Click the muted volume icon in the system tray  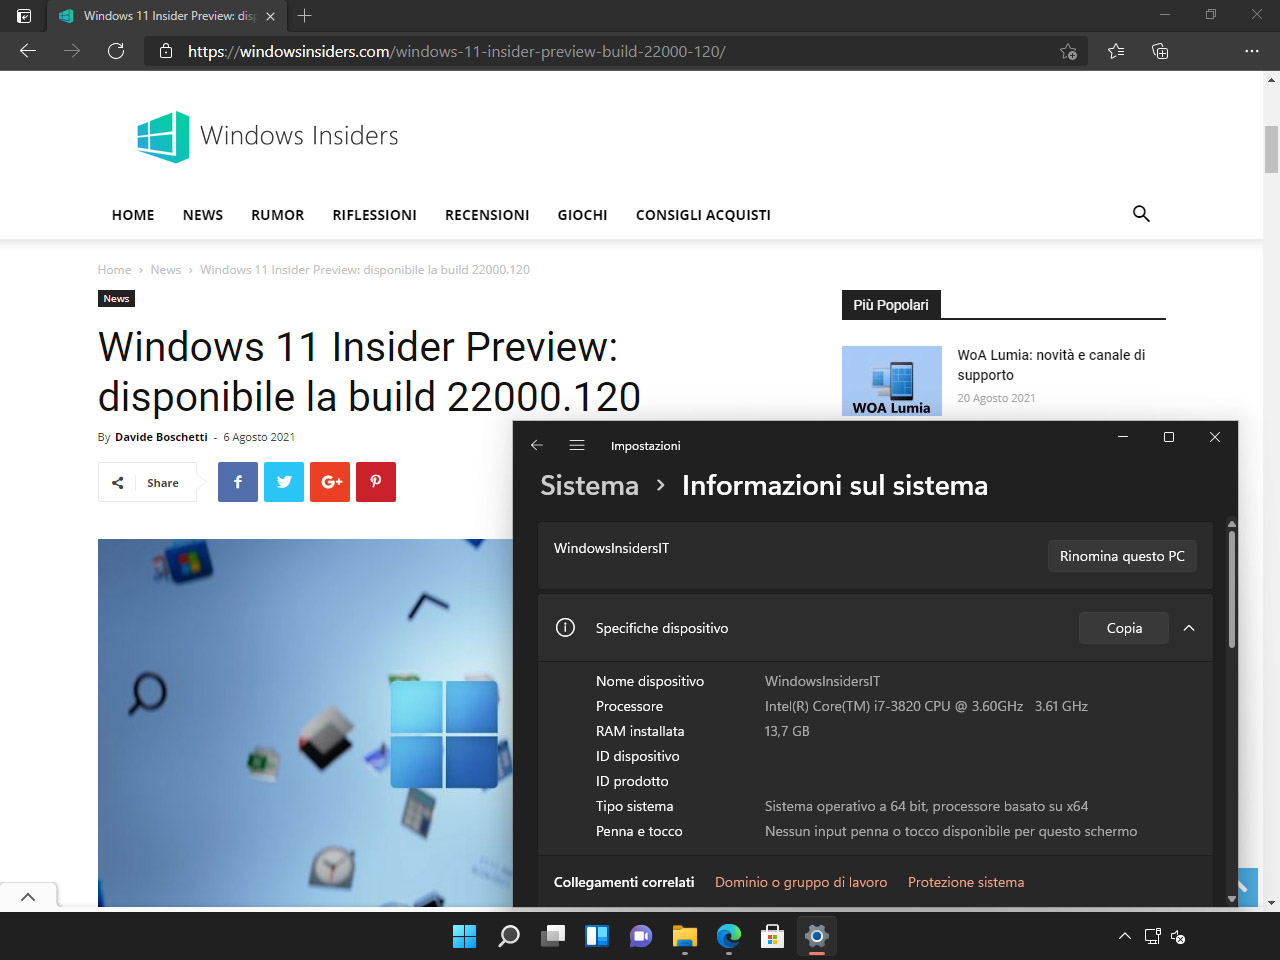click(1178, 937)
